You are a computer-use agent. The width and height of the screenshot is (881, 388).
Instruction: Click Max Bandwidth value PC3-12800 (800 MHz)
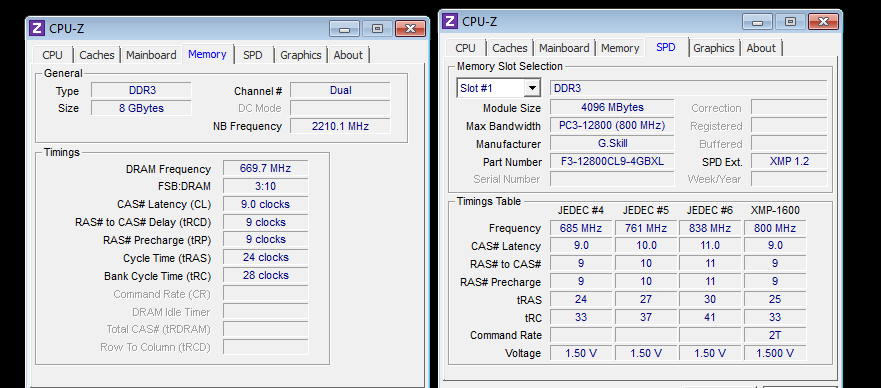[x=612, y=126]
